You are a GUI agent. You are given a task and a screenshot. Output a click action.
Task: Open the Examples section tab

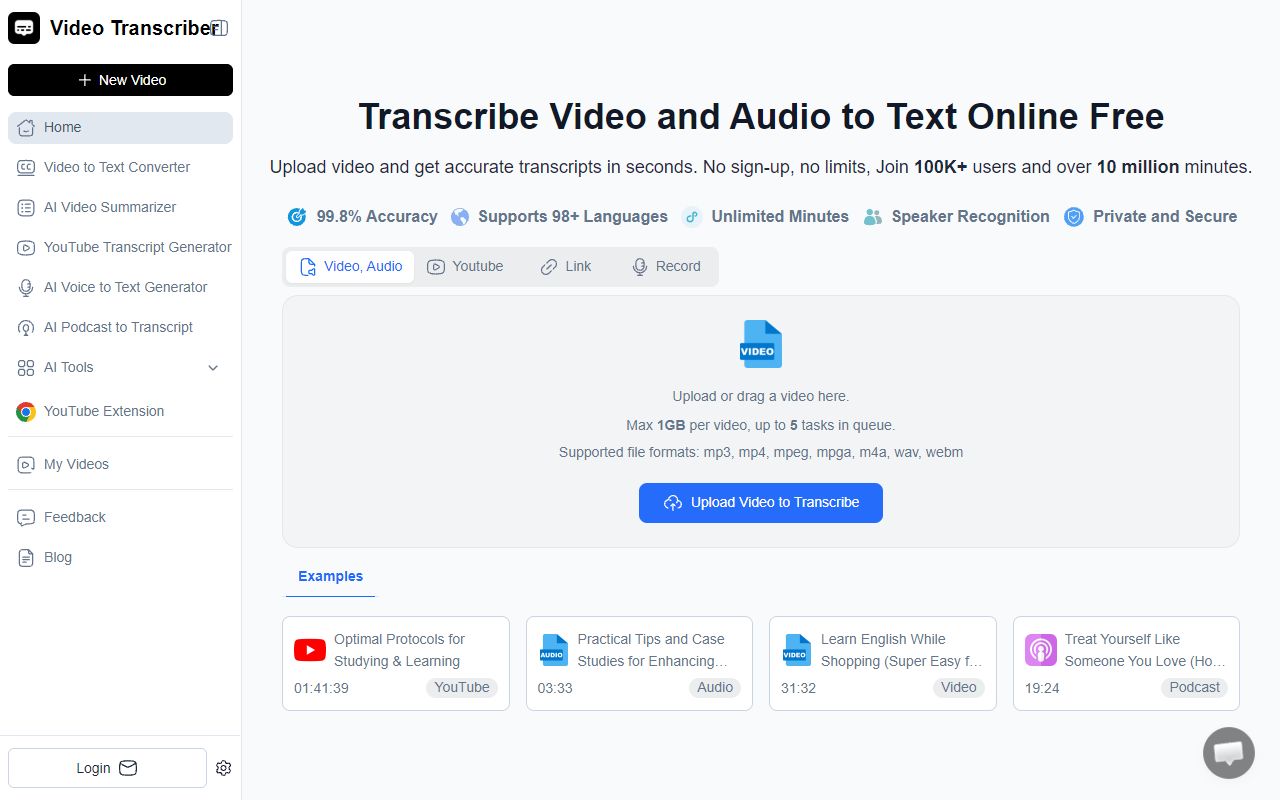pyautogui.click(x=330, y=576)
